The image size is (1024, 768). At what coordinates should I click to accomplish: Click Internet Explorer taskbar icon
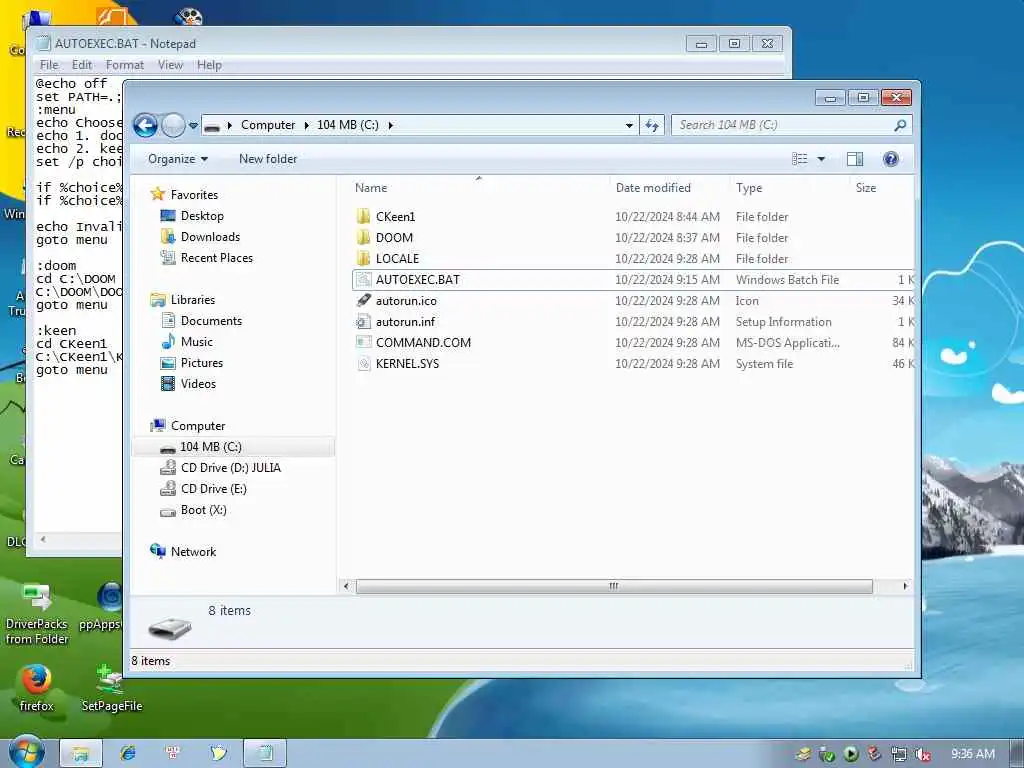coord(127,753)
